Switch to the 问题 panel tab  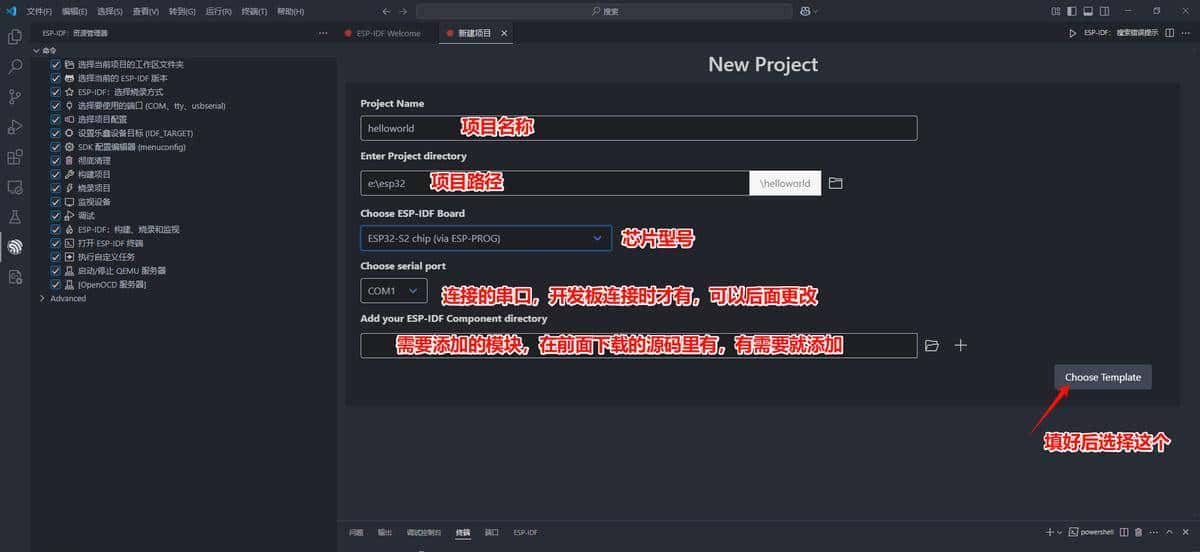pyautogui.click(x=356, y=532)
